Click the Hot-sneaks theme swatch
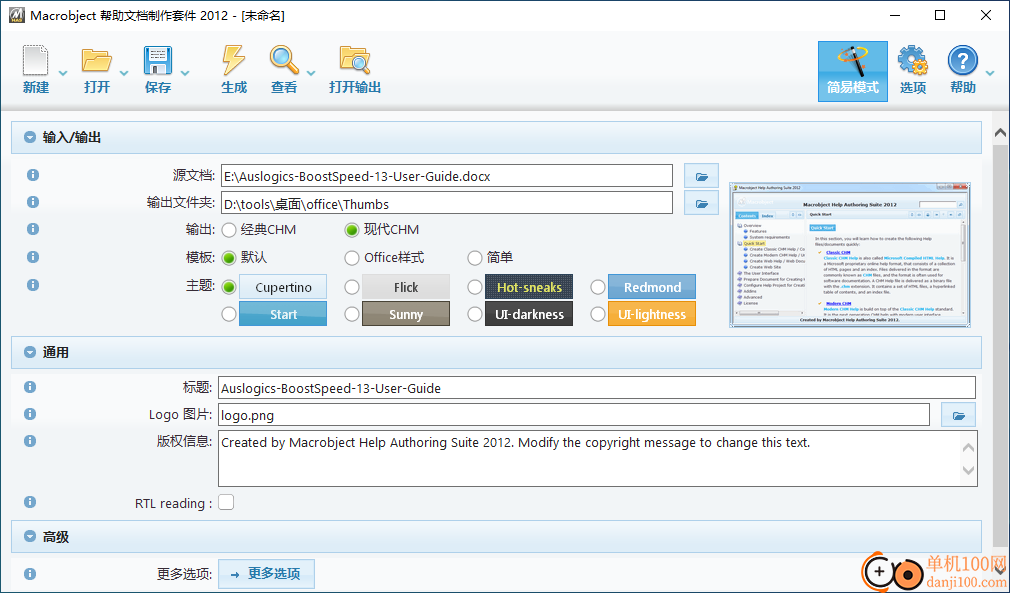Image resolution: width=1010 pixels, height=593 pixels. tap(529, 287)
